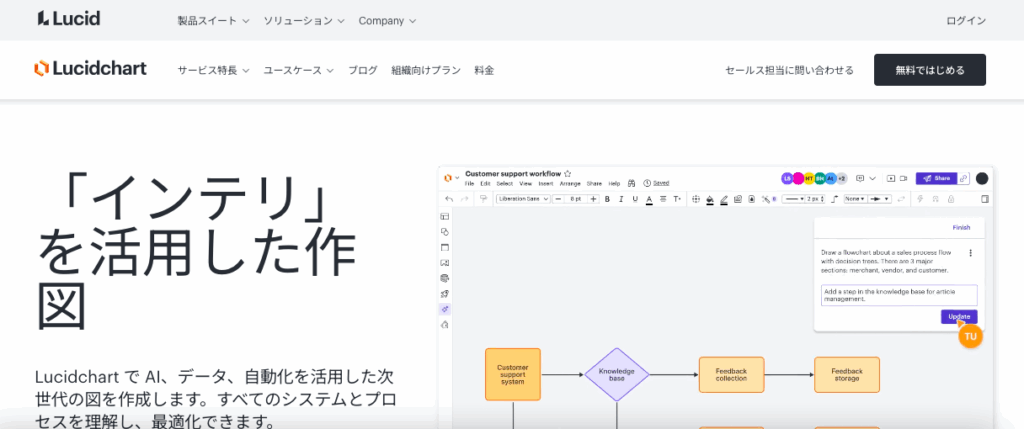Open the font color A swatch
Image resolution: width=1024 pixels, height=429 pixels.
pyautogui.click(x=649, y=200)
